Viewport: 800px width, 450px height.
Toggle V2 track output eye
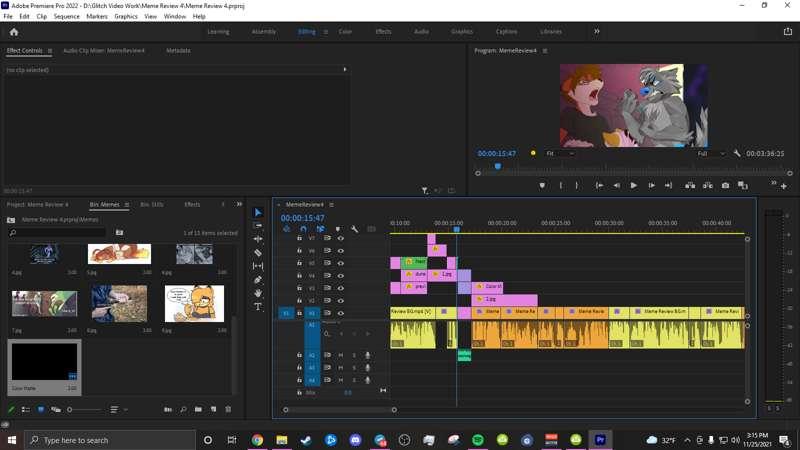point(340,301)
